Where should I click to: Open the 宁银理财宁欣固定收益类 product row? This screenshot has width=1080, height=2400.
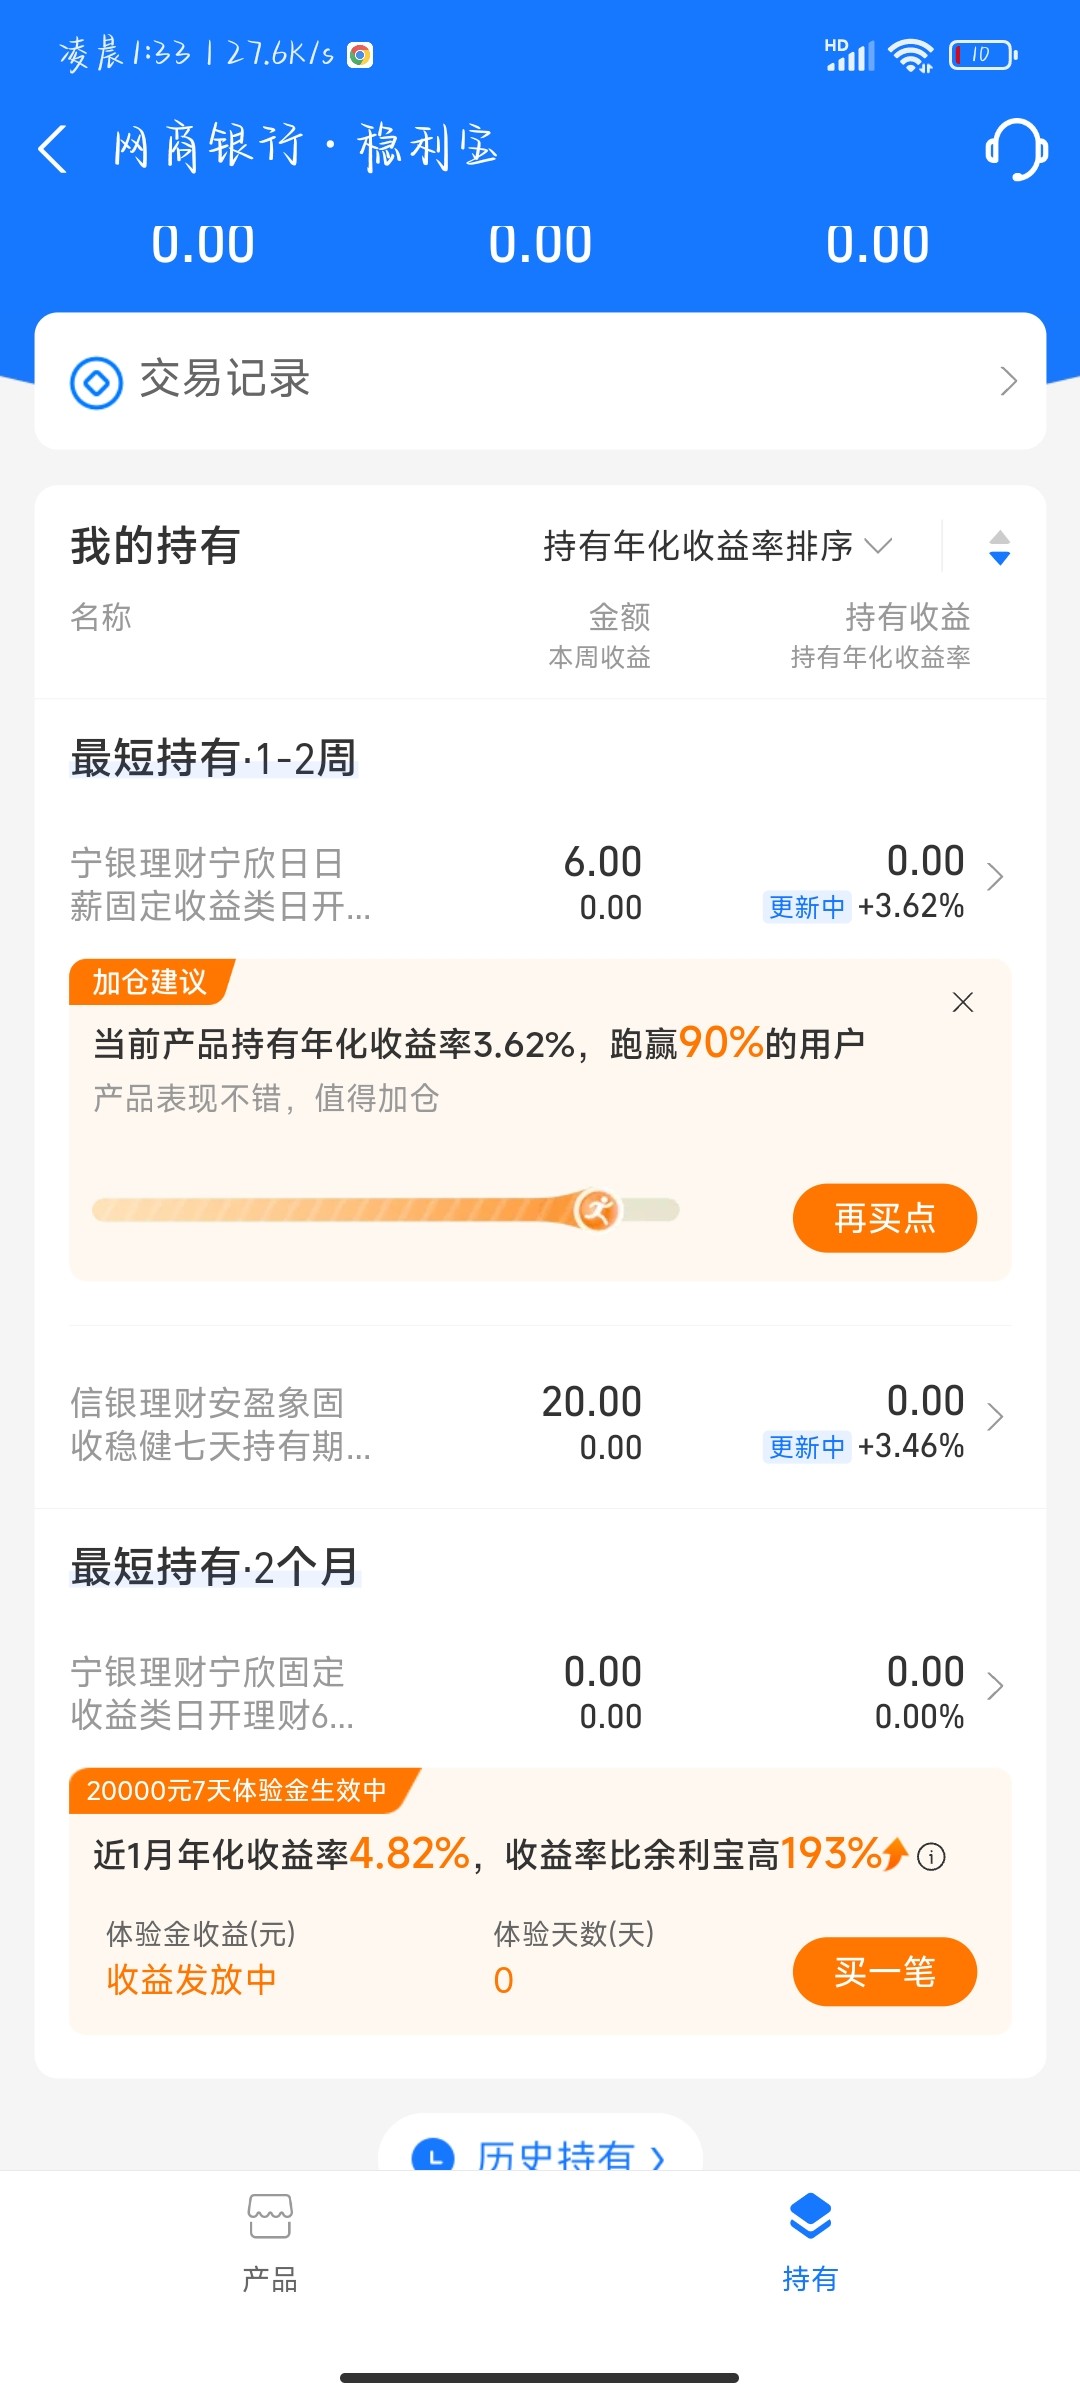[x=210, y=1693]
